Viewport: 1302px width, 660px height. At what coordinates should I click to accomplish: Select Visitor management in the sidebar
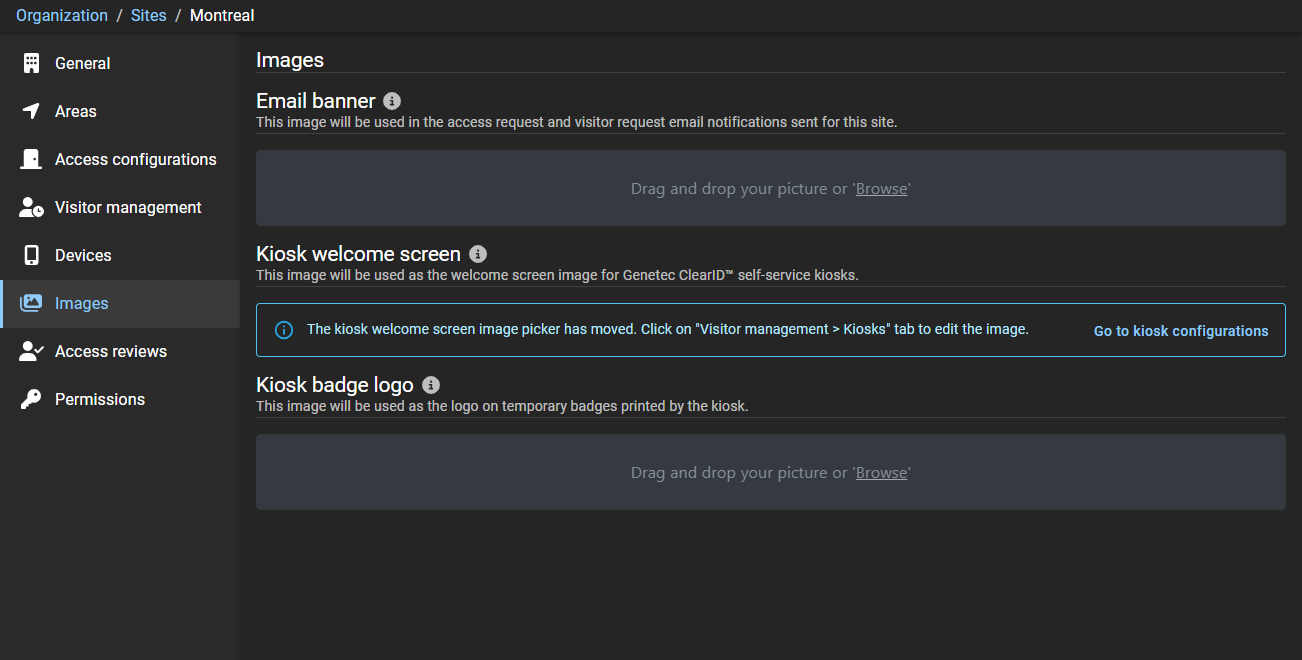coord(127,207)
